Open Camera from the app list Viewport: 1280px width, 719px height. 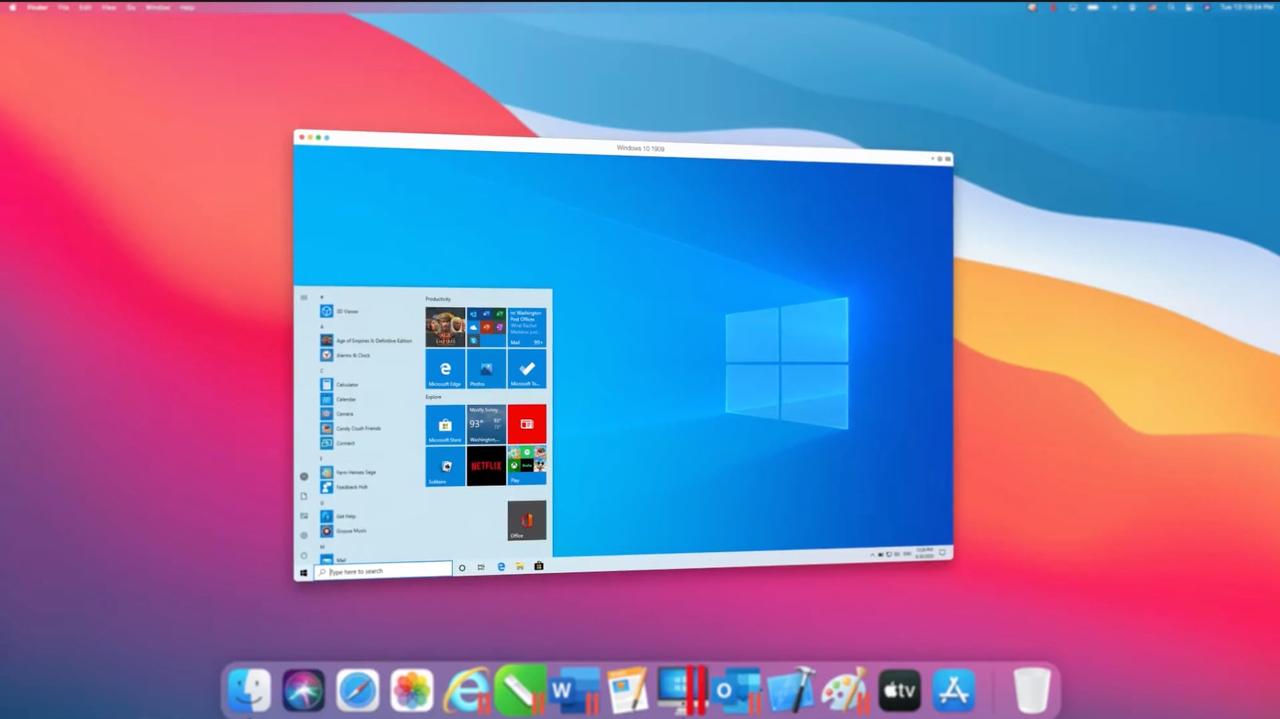point(337,413)
